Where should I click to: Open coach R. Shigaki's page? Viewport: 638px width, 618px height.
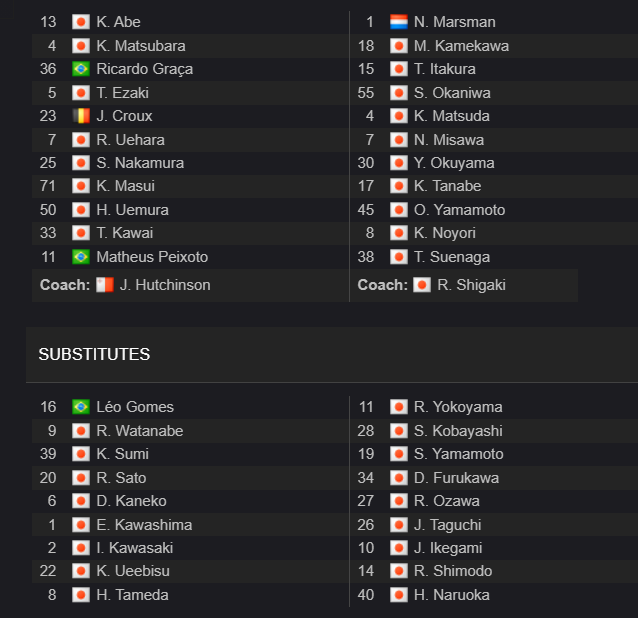tap(471, 285)
